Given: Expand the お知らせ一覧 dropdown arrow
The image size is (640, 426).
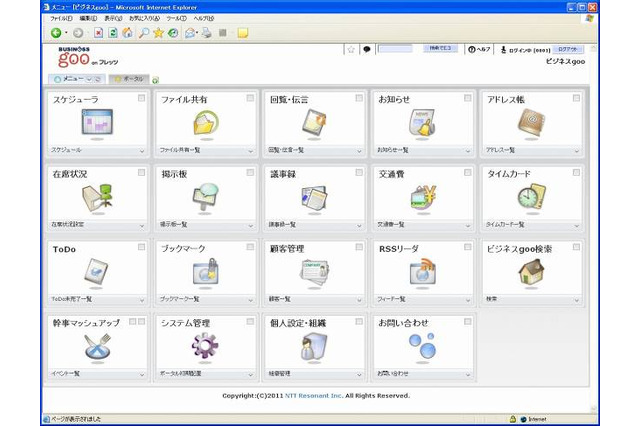Looking at the screenshot, I should point(468,151).
